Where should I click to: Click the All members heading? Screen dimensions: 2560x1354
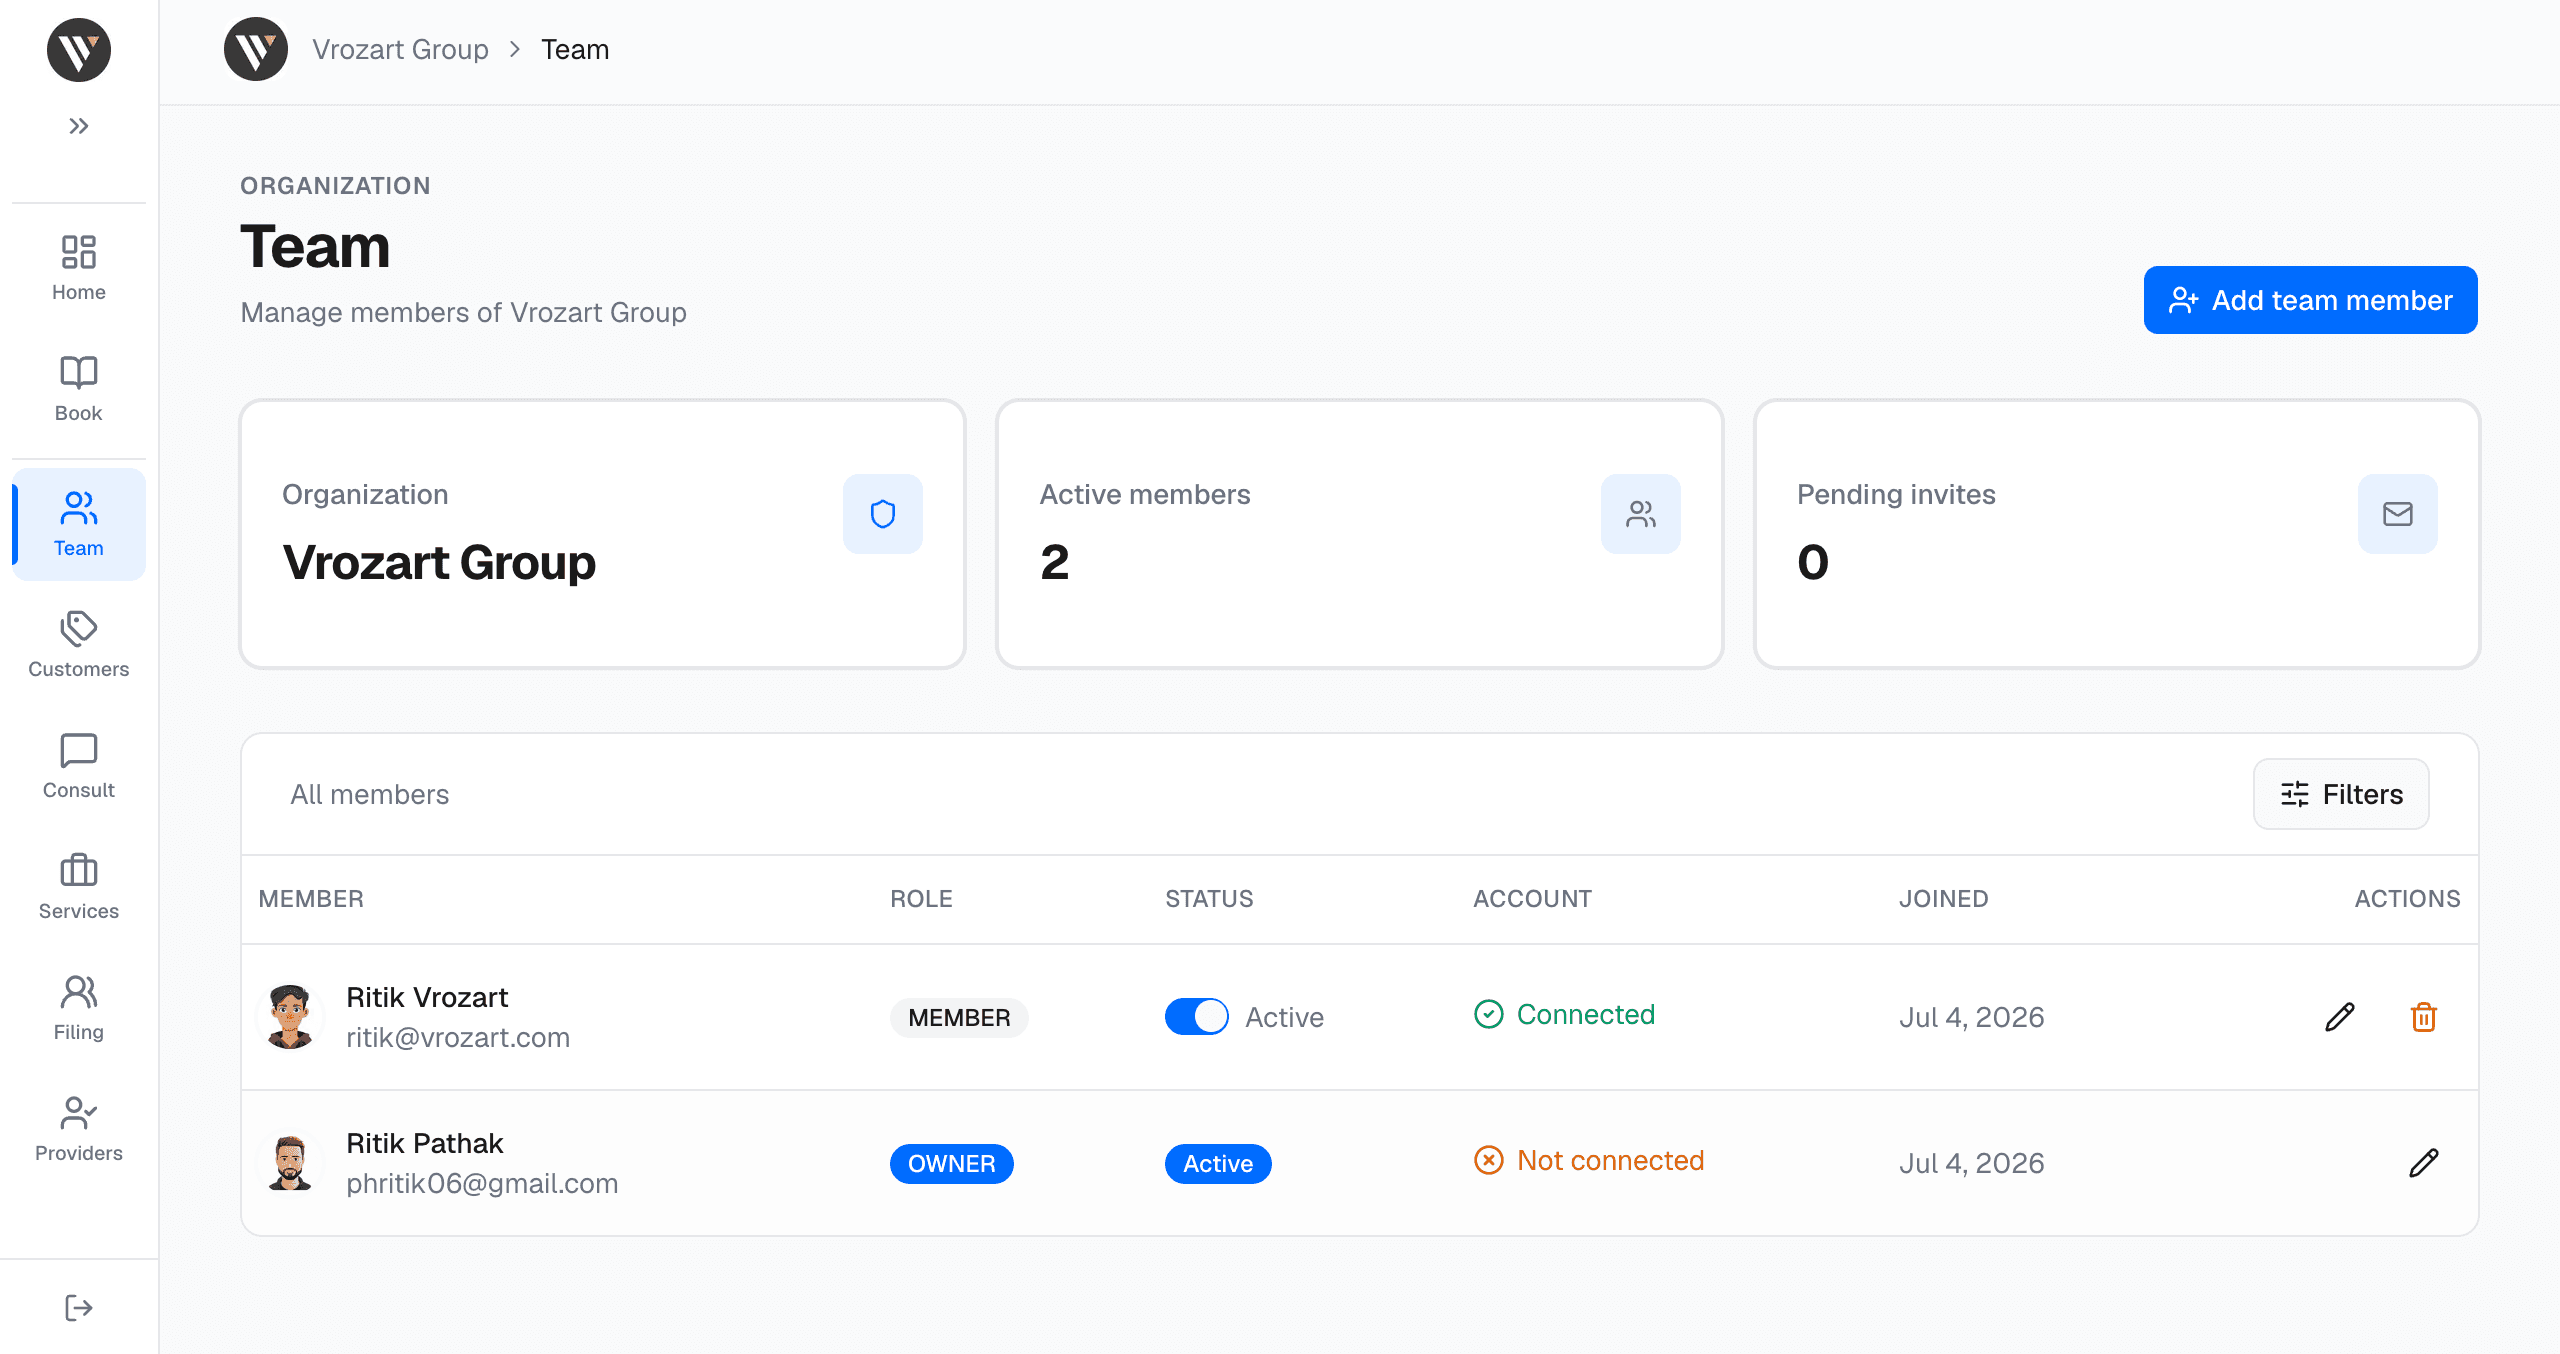(370, 794)
